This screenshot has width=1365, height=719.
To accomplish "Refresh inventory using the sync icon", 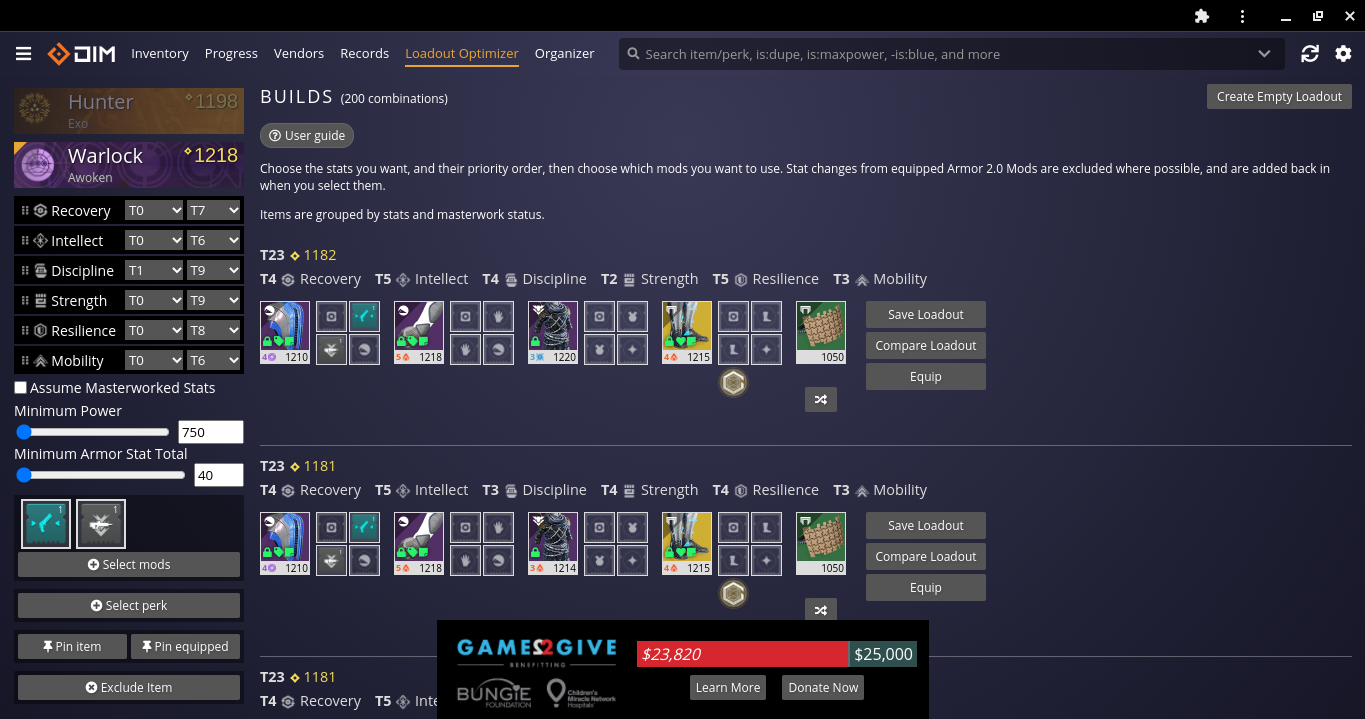I will (x=1310, y=54).
